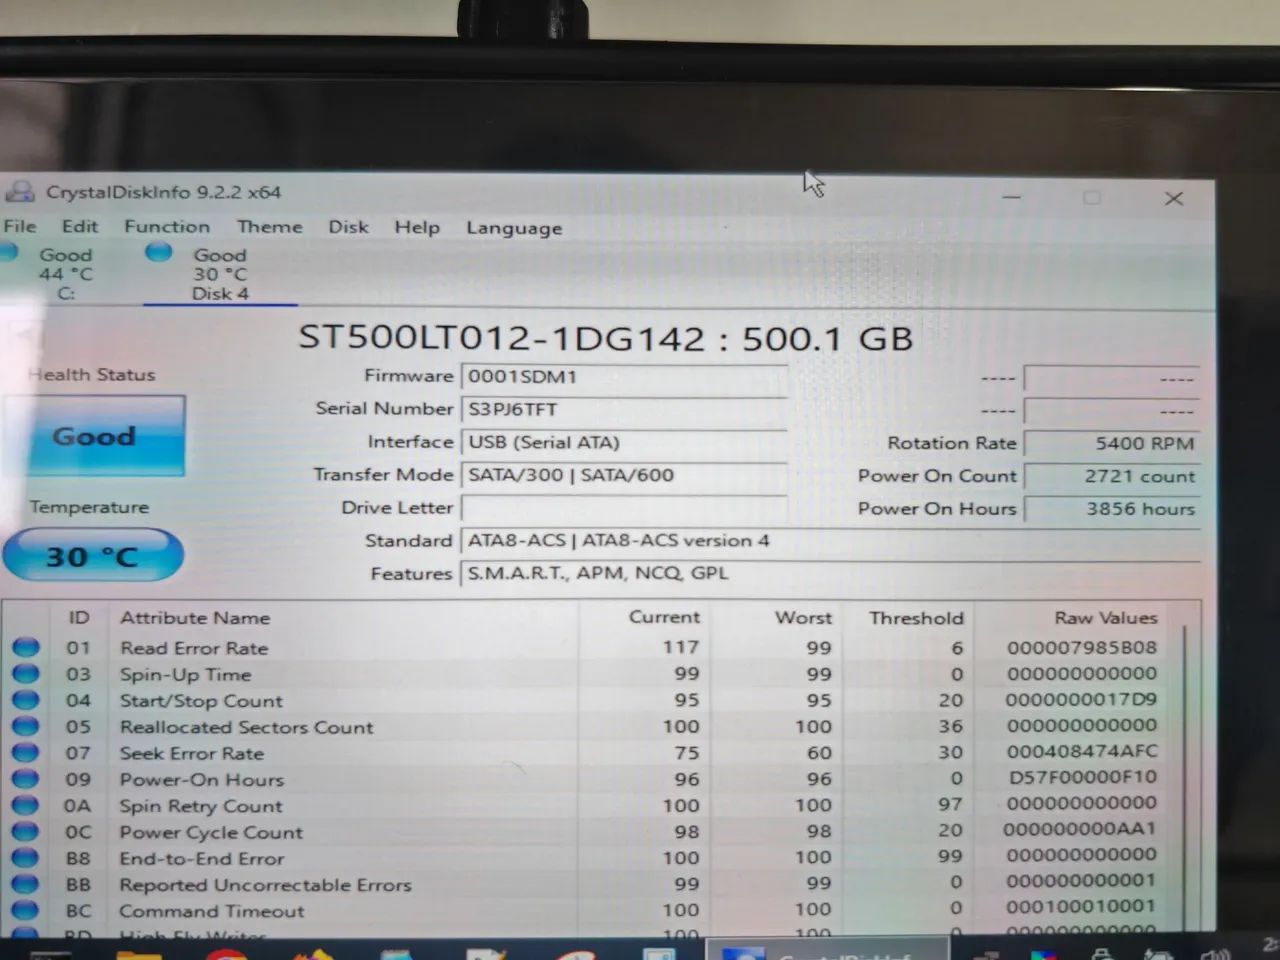Viewport: 1280px width, 960px height.
Task: Click raw value 000100010001
Action: 1081,906
